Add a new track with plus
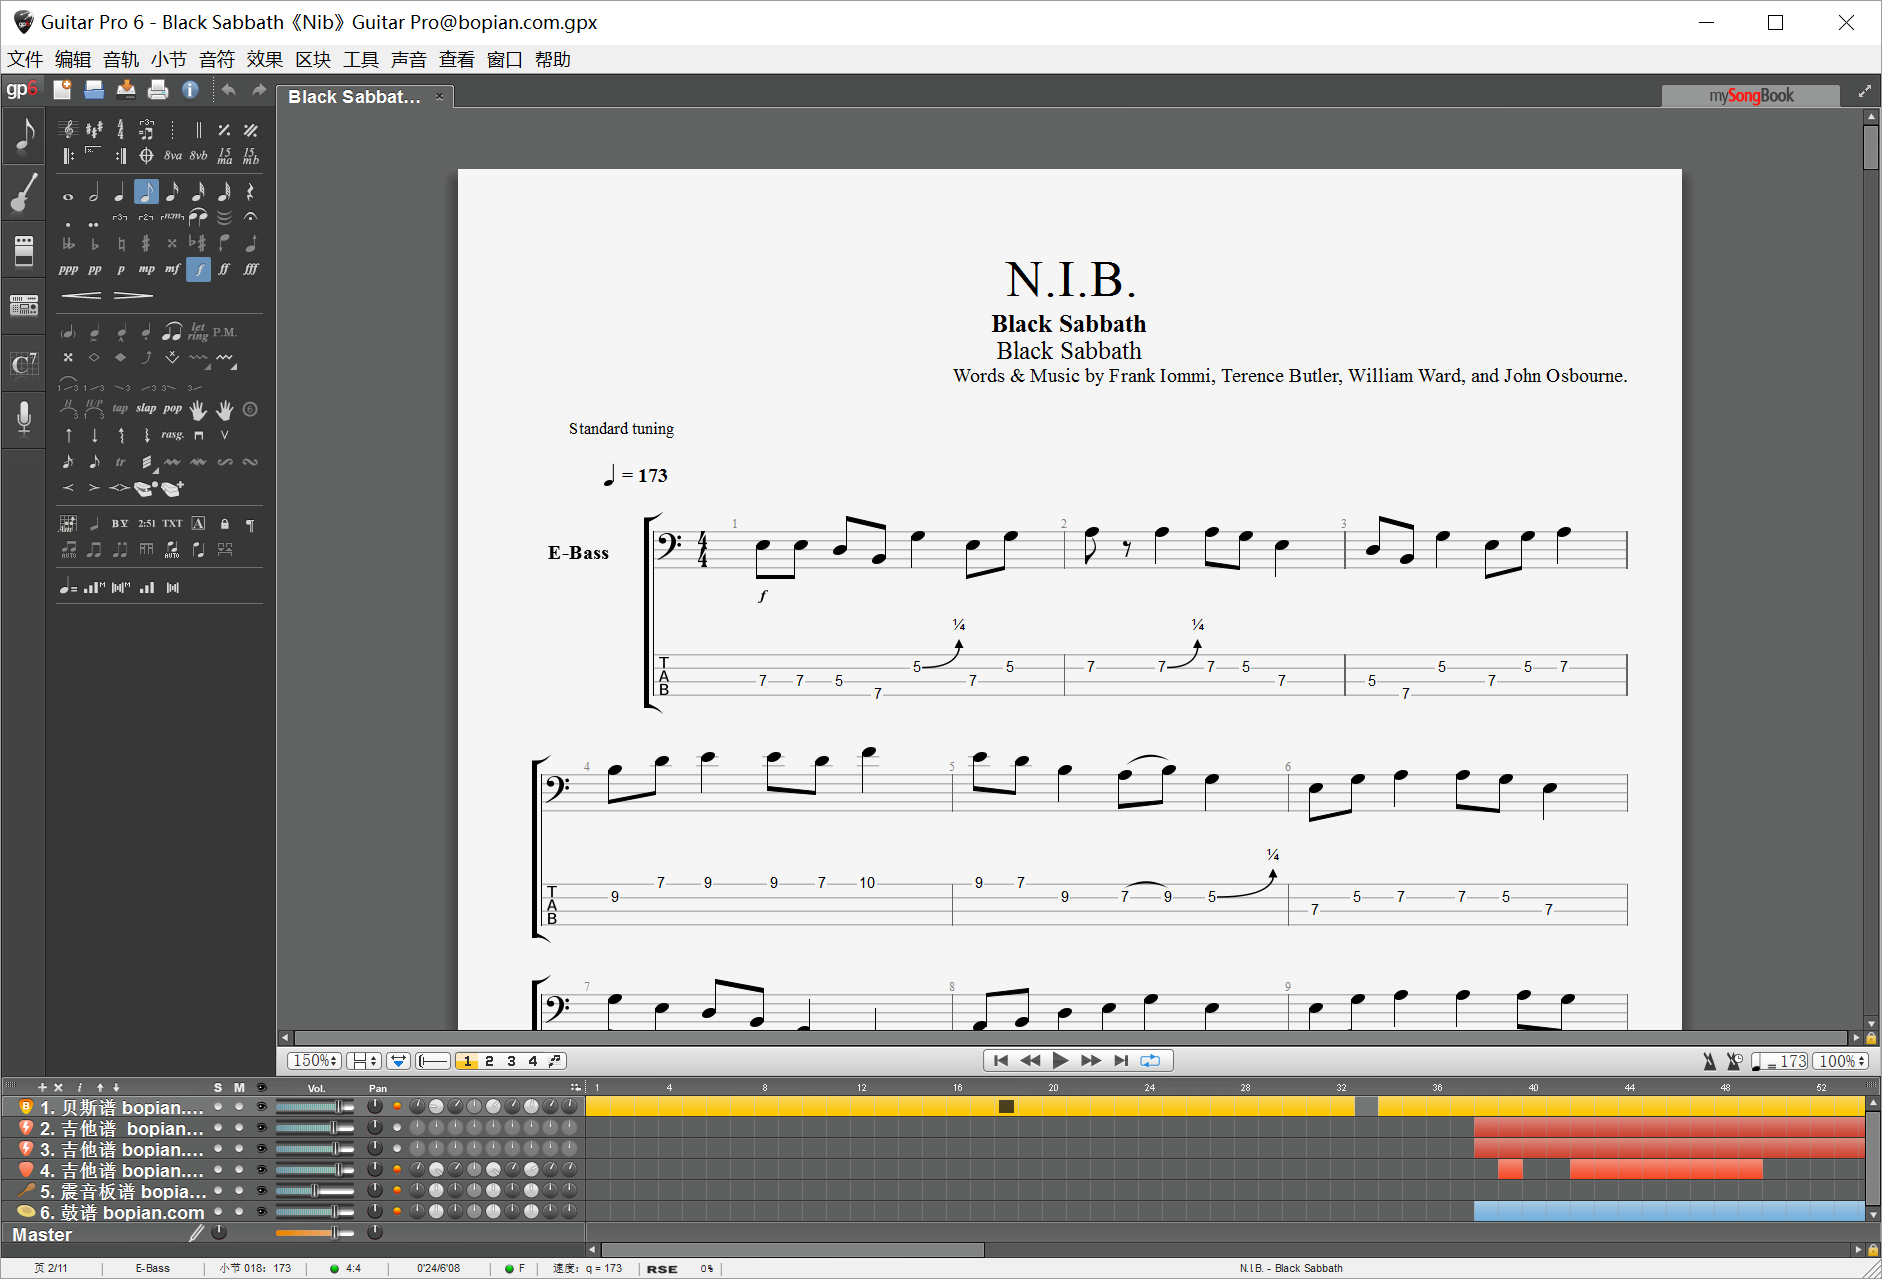The height and width of the screenshot is (1279, 1882). [x=42, y=1087]
